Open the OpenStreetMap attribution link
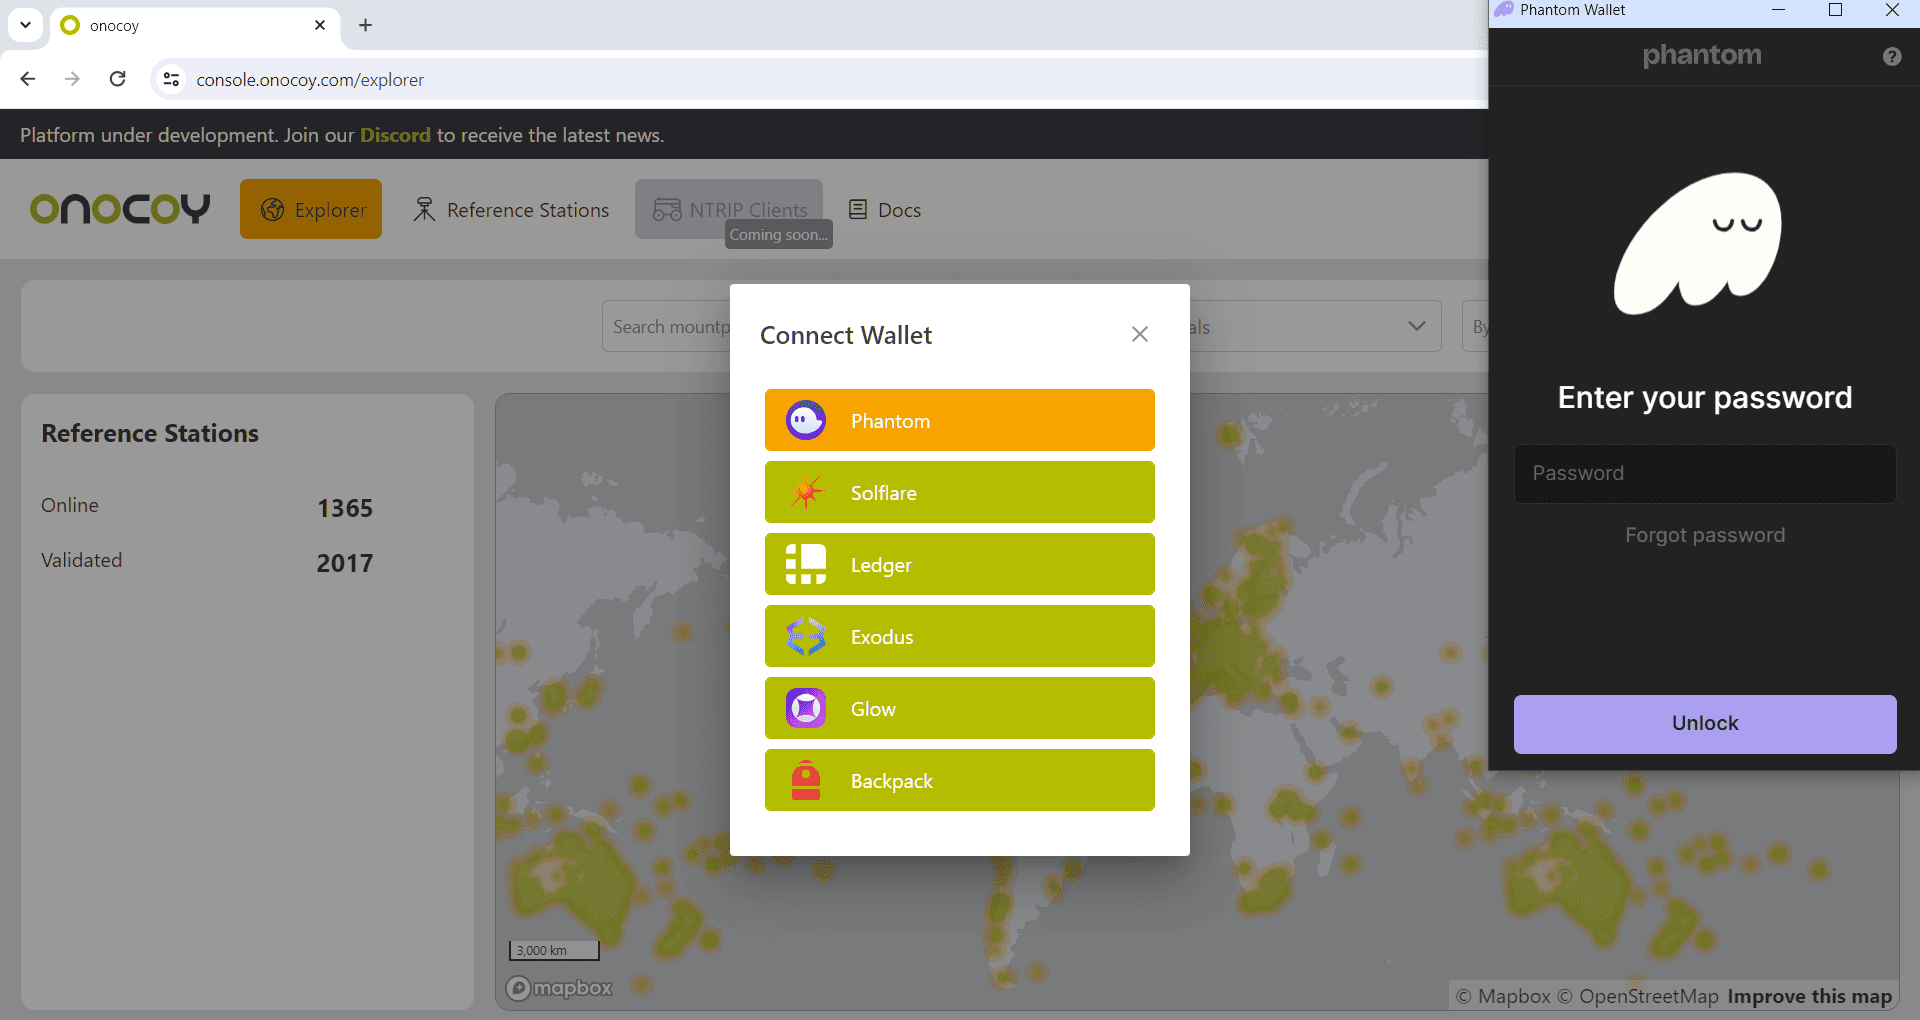1920x1020 pixels. (x=1638, y=996)
